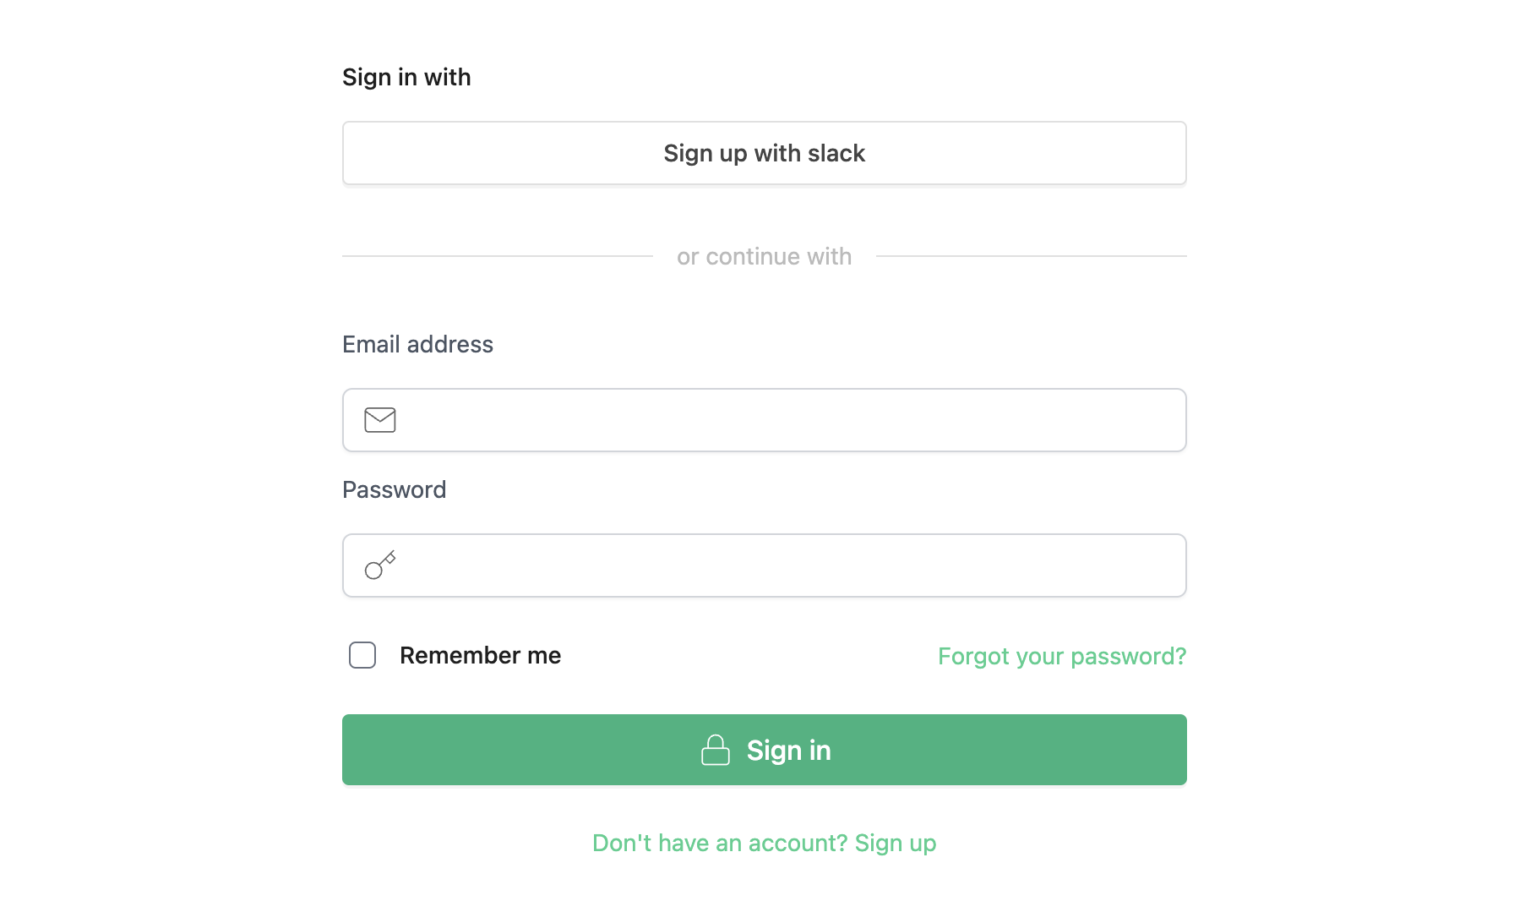Click the Sign in text on green button

pos(788,750)
